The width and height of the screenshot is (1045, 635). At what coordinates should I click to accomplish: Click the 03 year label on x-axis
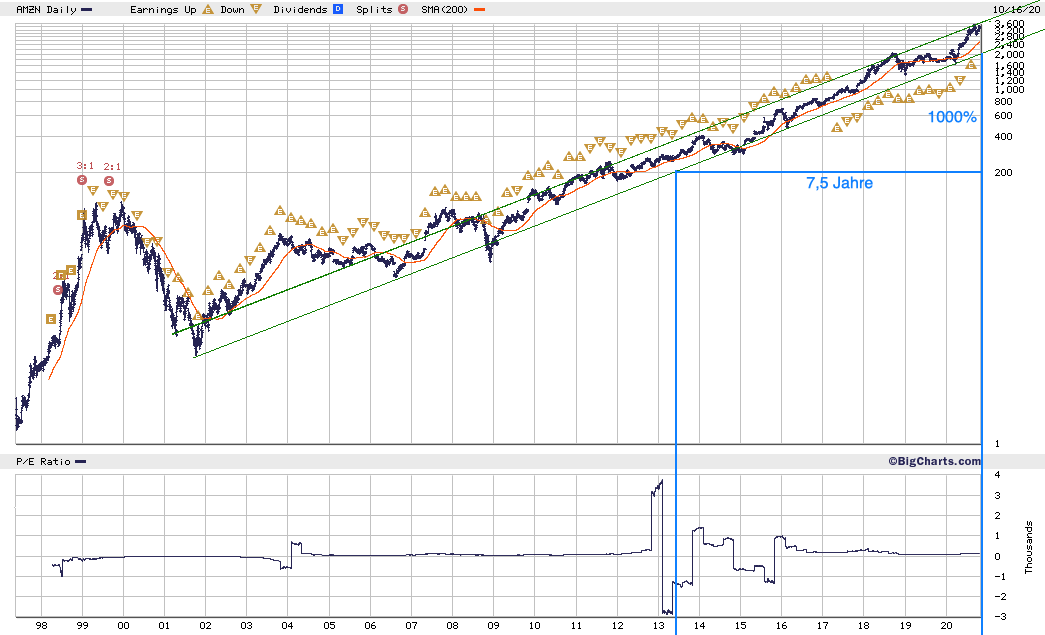tap(247, 626)
